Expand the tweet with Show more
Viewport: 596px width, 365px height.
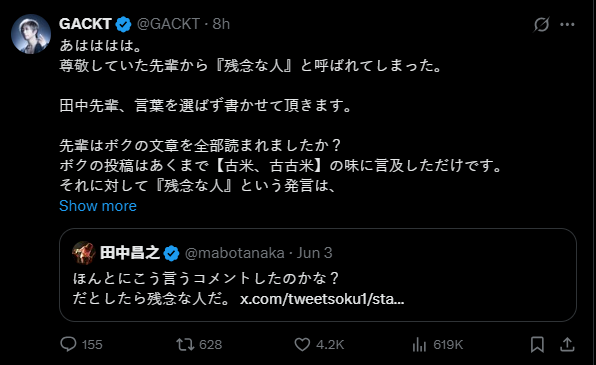tap(98, 206)
